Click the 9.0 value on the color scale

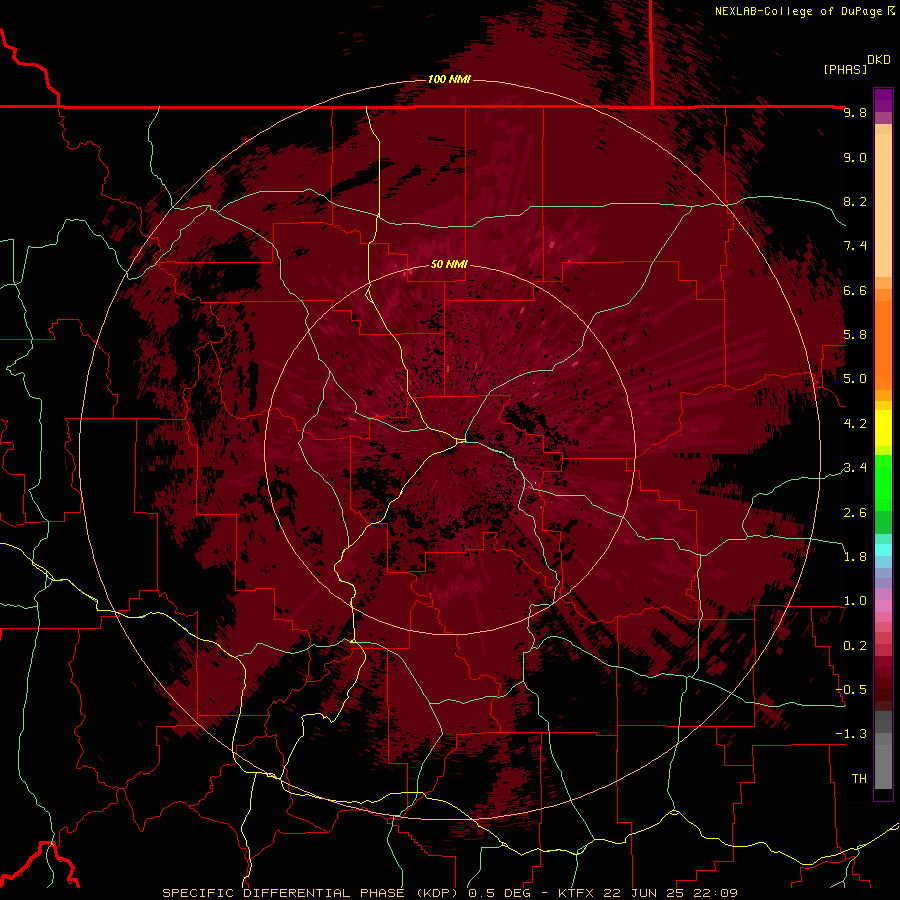pos(855,157)
